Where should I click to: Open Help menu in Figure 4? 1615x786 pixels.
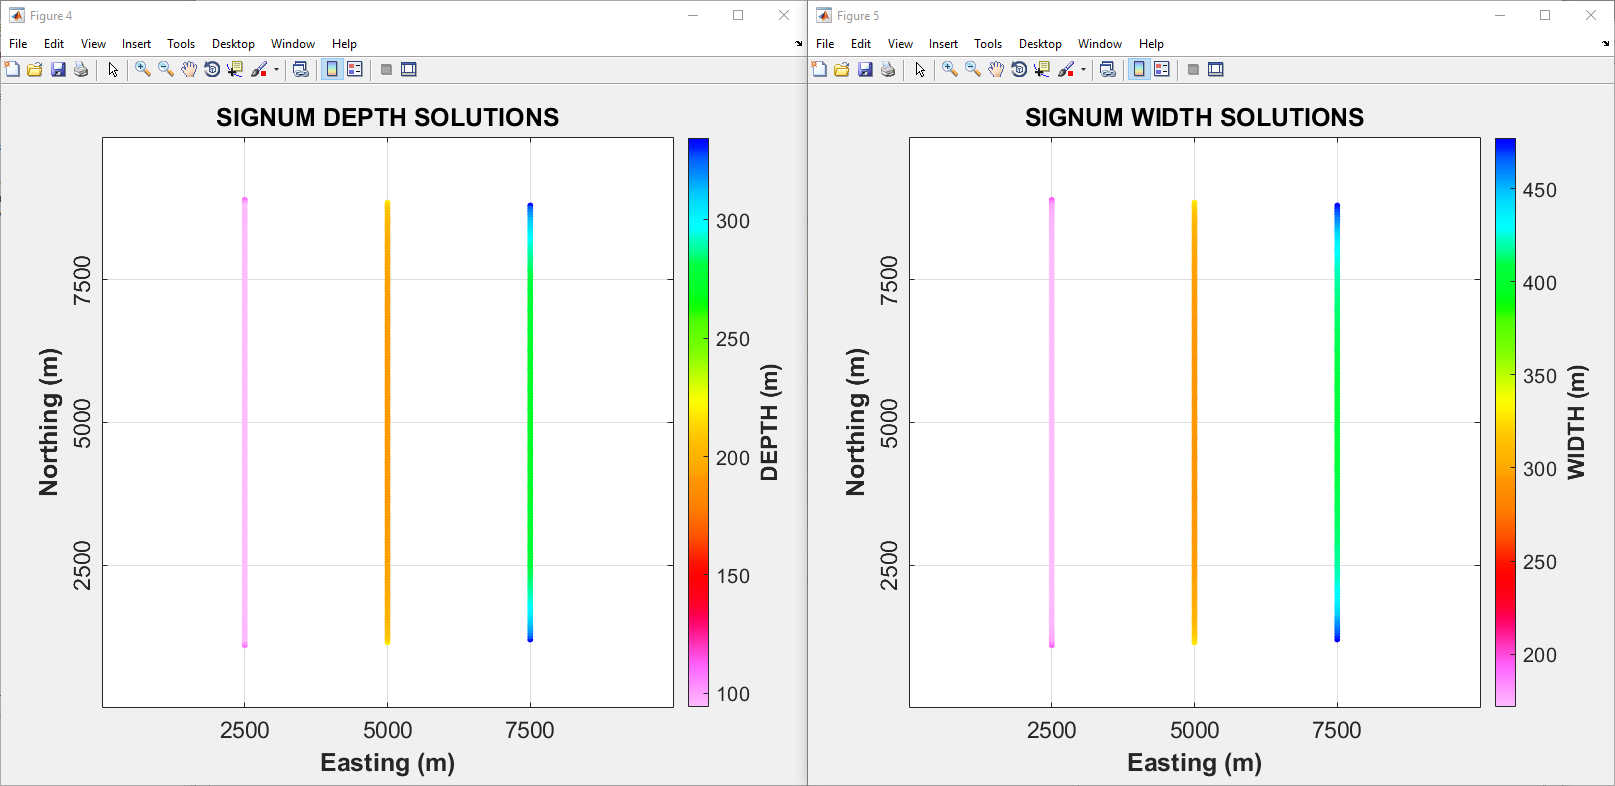coord(344,44)
